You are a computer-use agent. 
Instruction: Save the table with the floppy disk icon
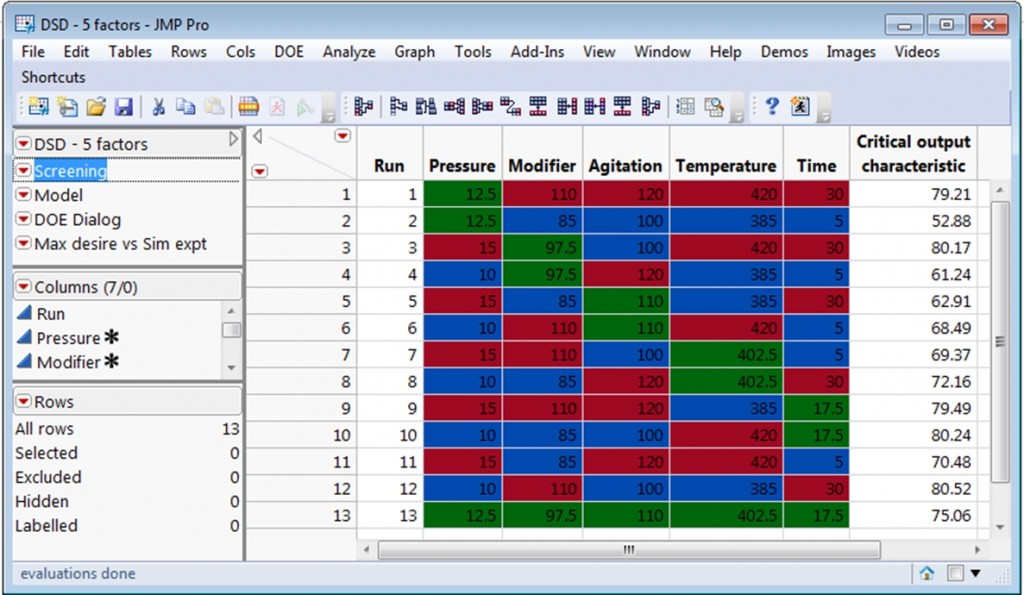[x=123, y=106]
